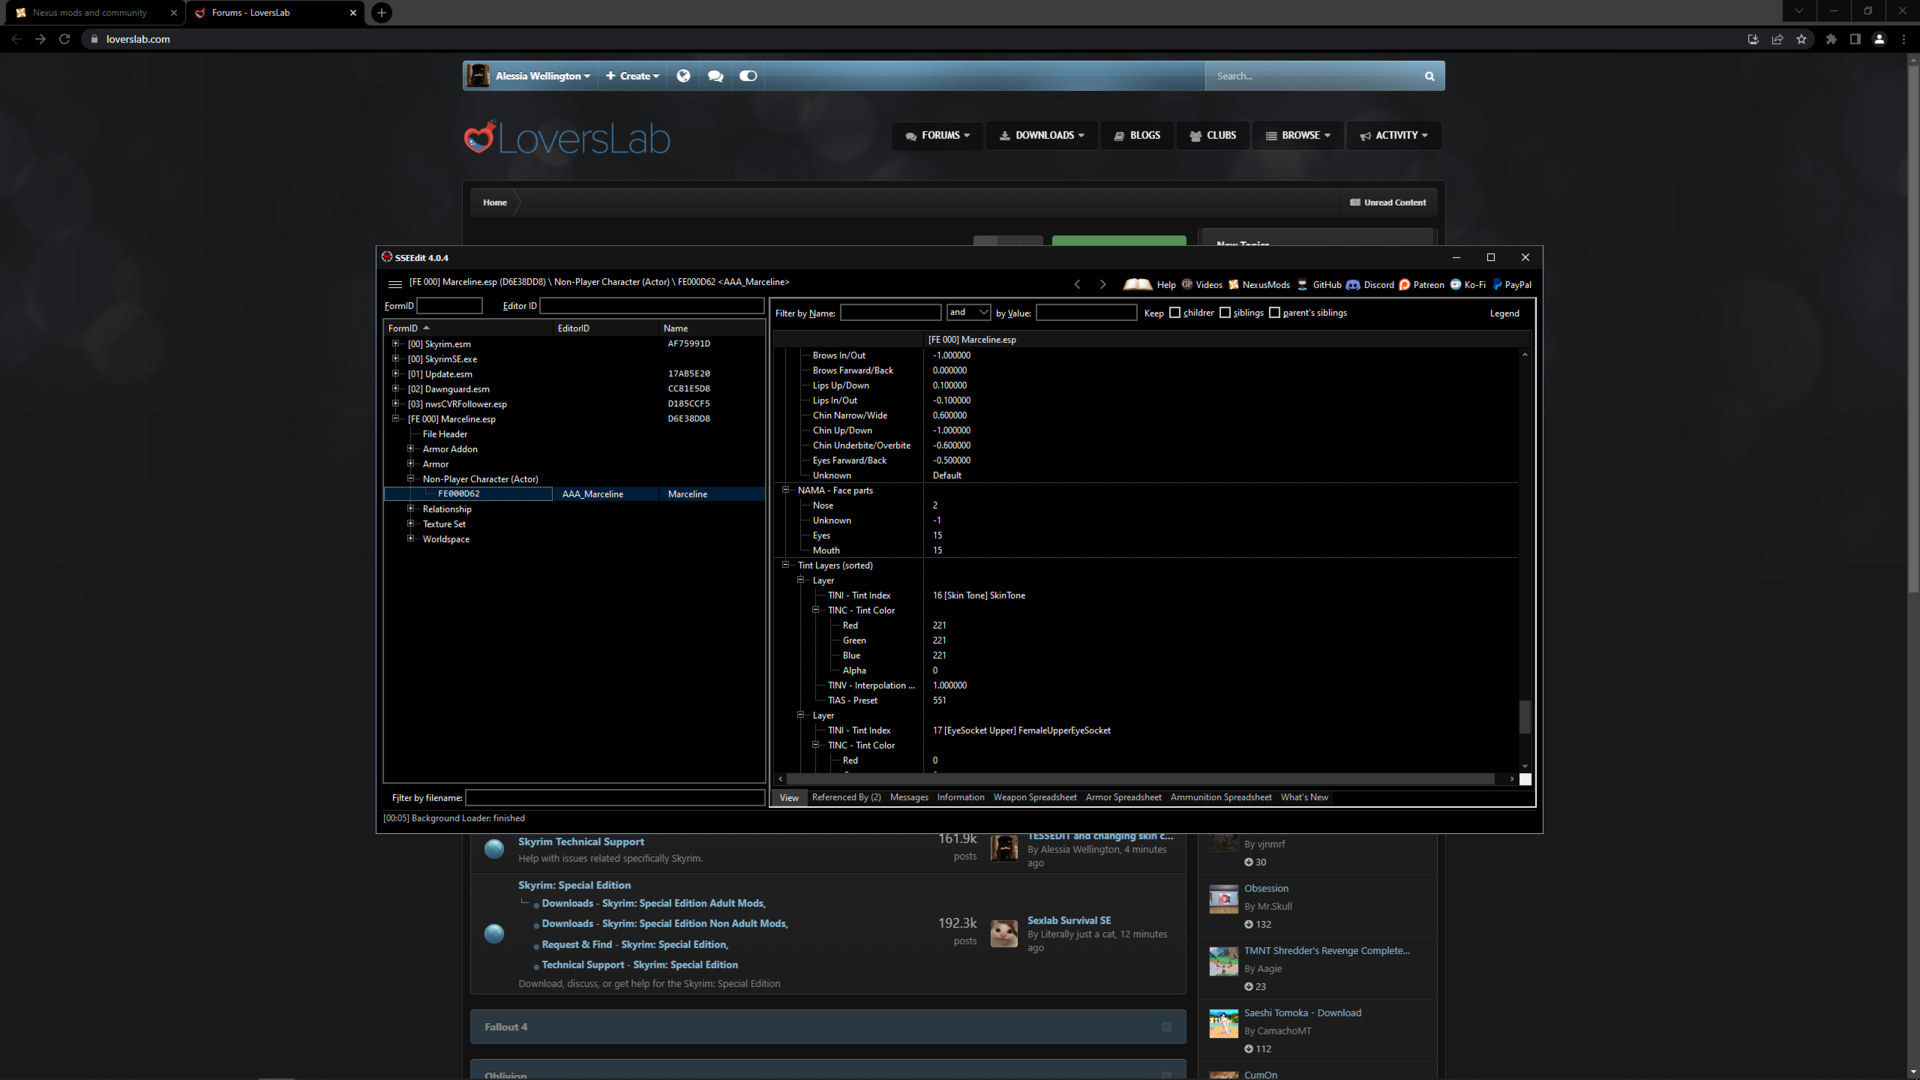Open NexusMods link in SSEEdit toolbar
The width and height of the screenshot is (1920, 1080).
point(1259,285)
